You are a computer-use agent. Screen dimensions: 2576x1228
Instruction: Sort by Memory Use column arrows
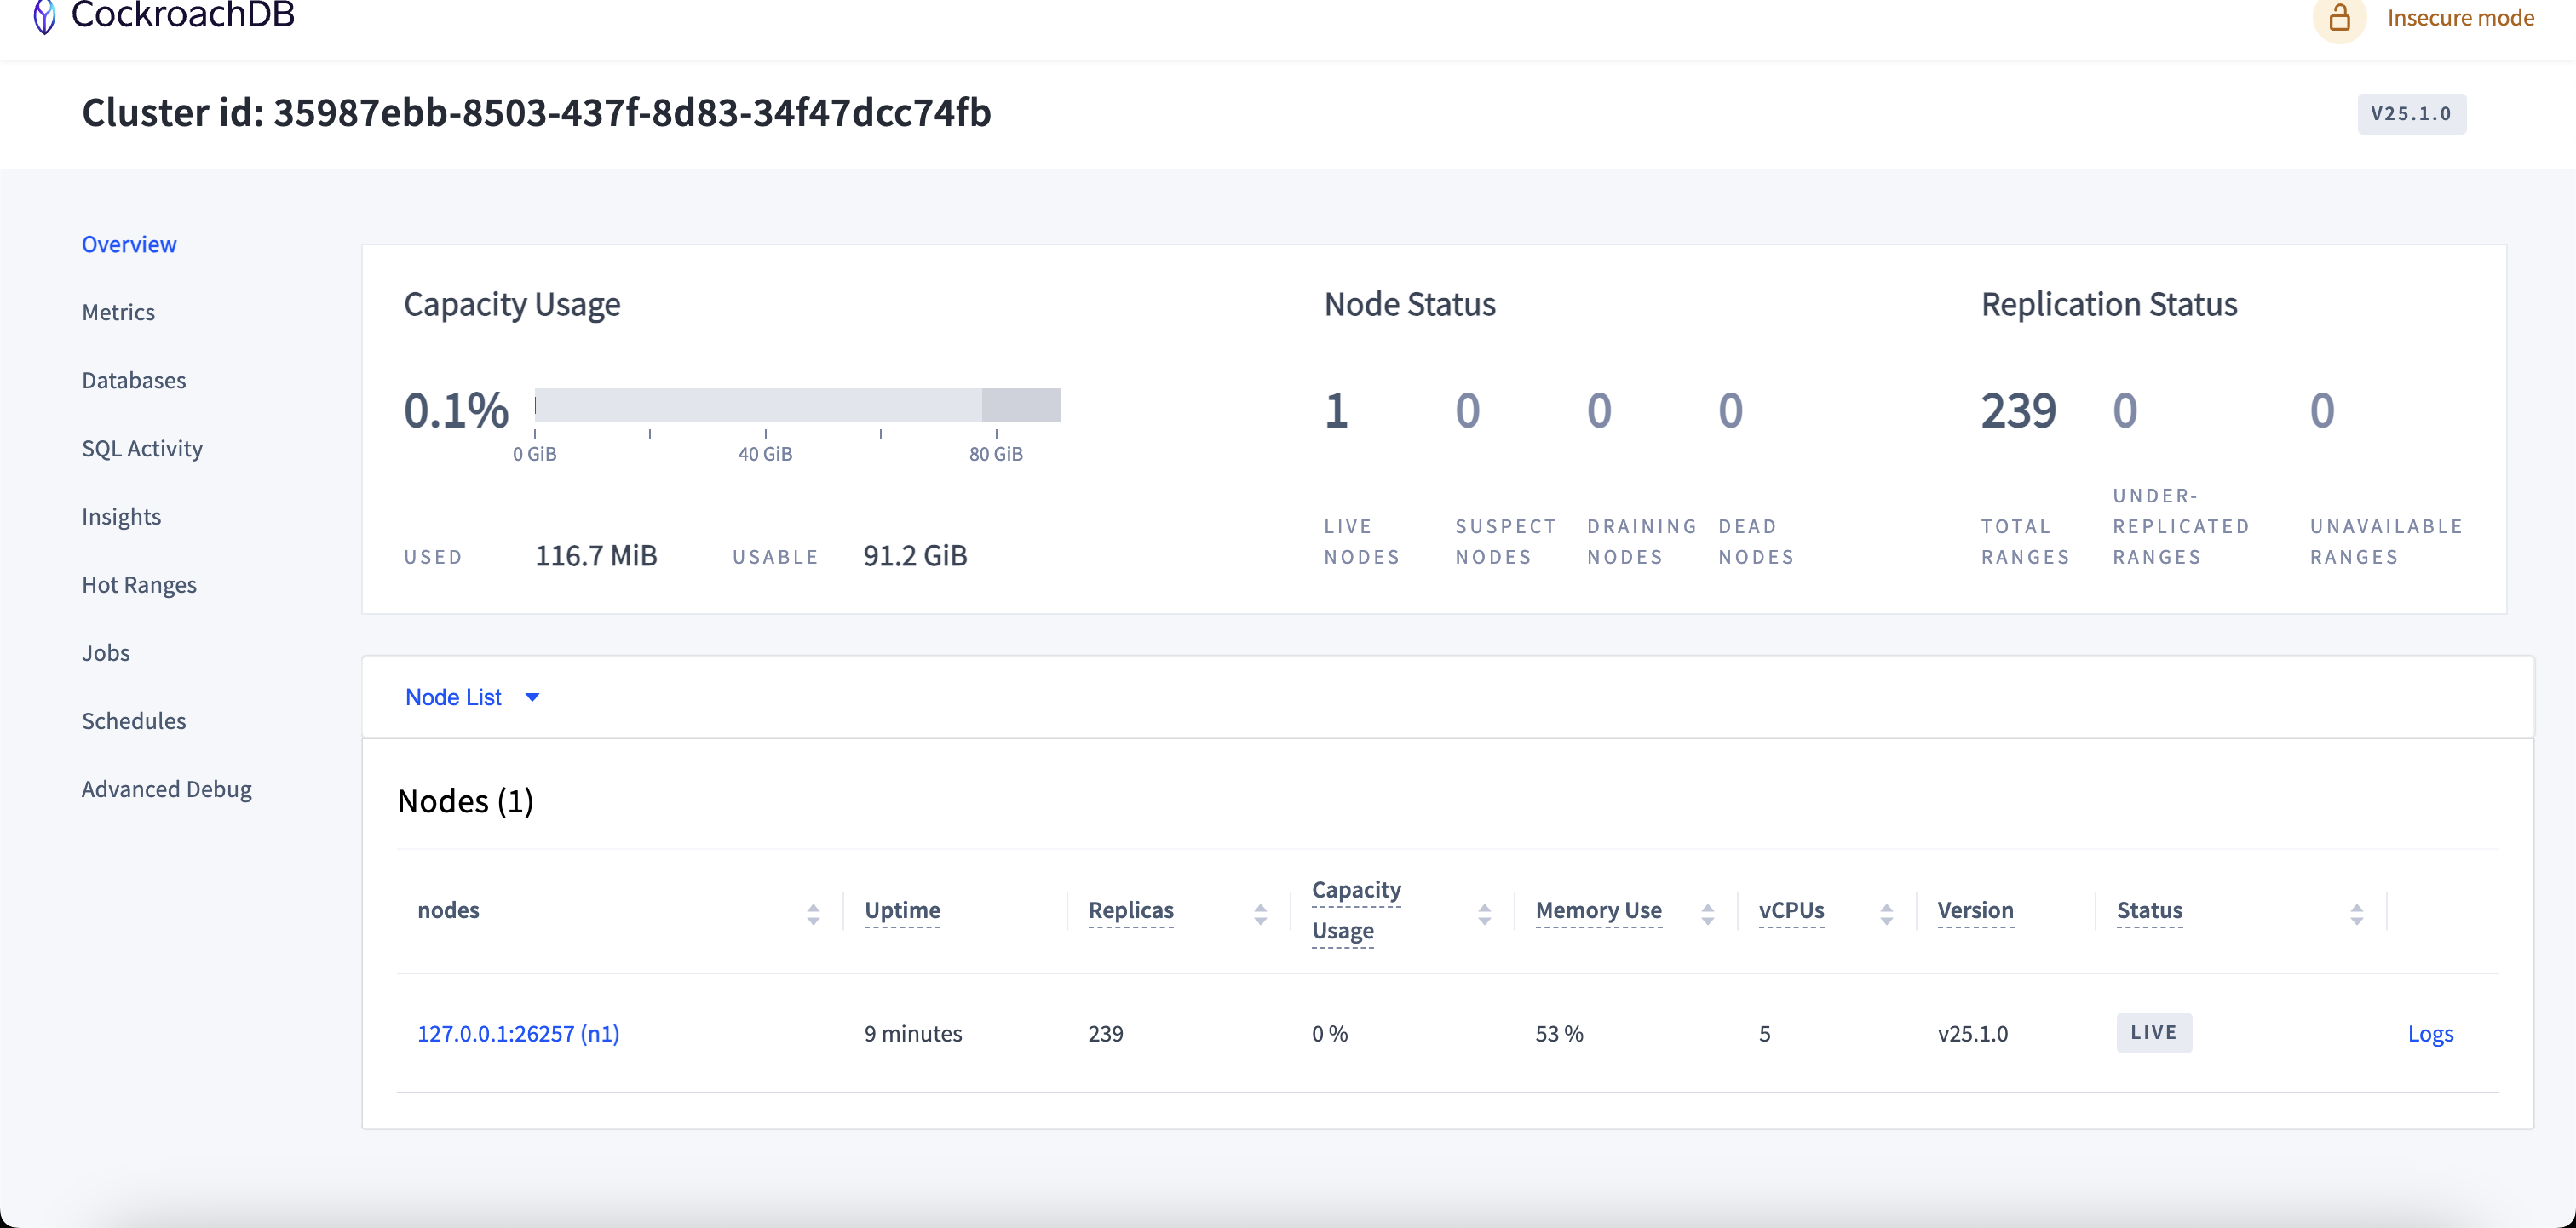[x=1707, y=914]
